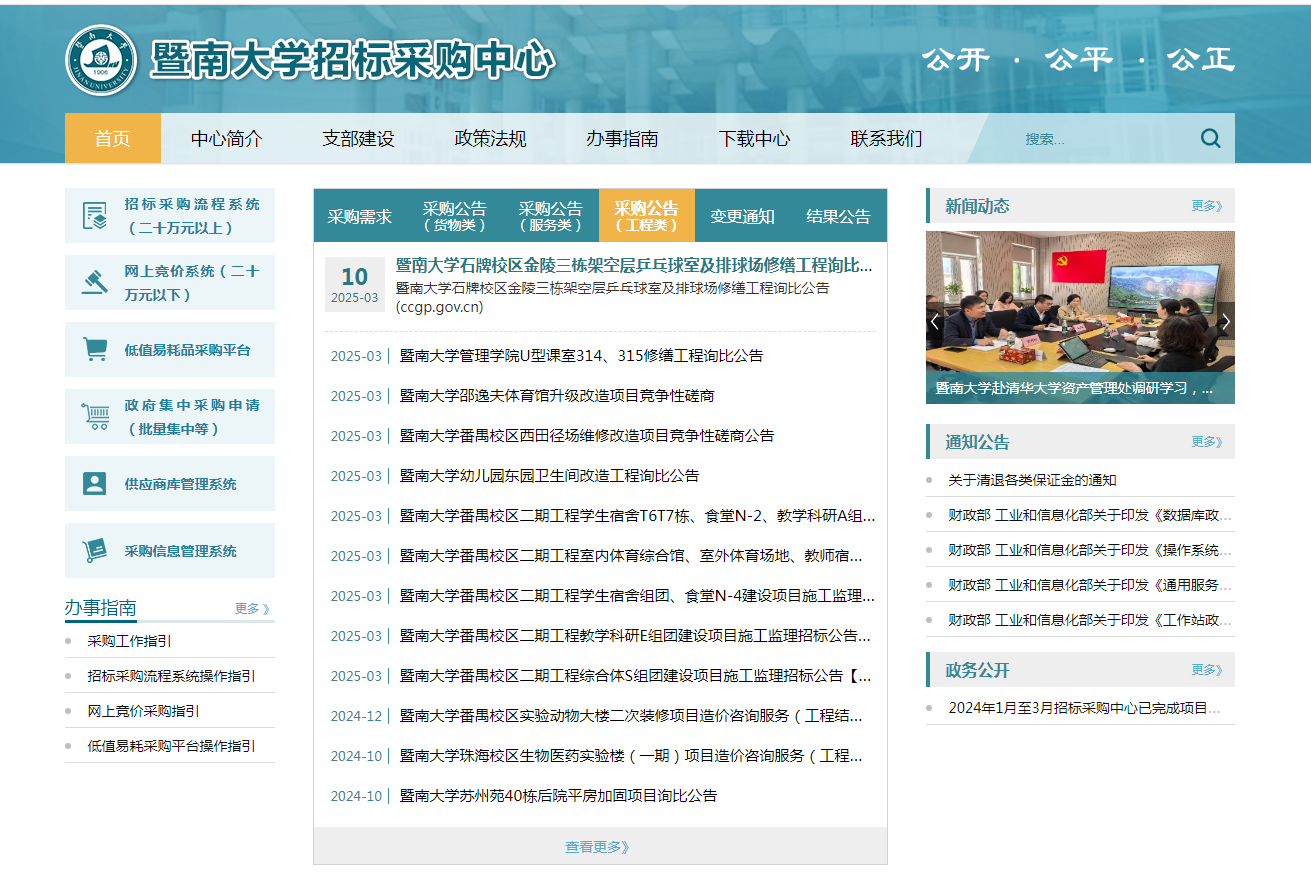Open 招标采购流程系统操作指引 guide

pyautogui.click(x=171, y=676)
